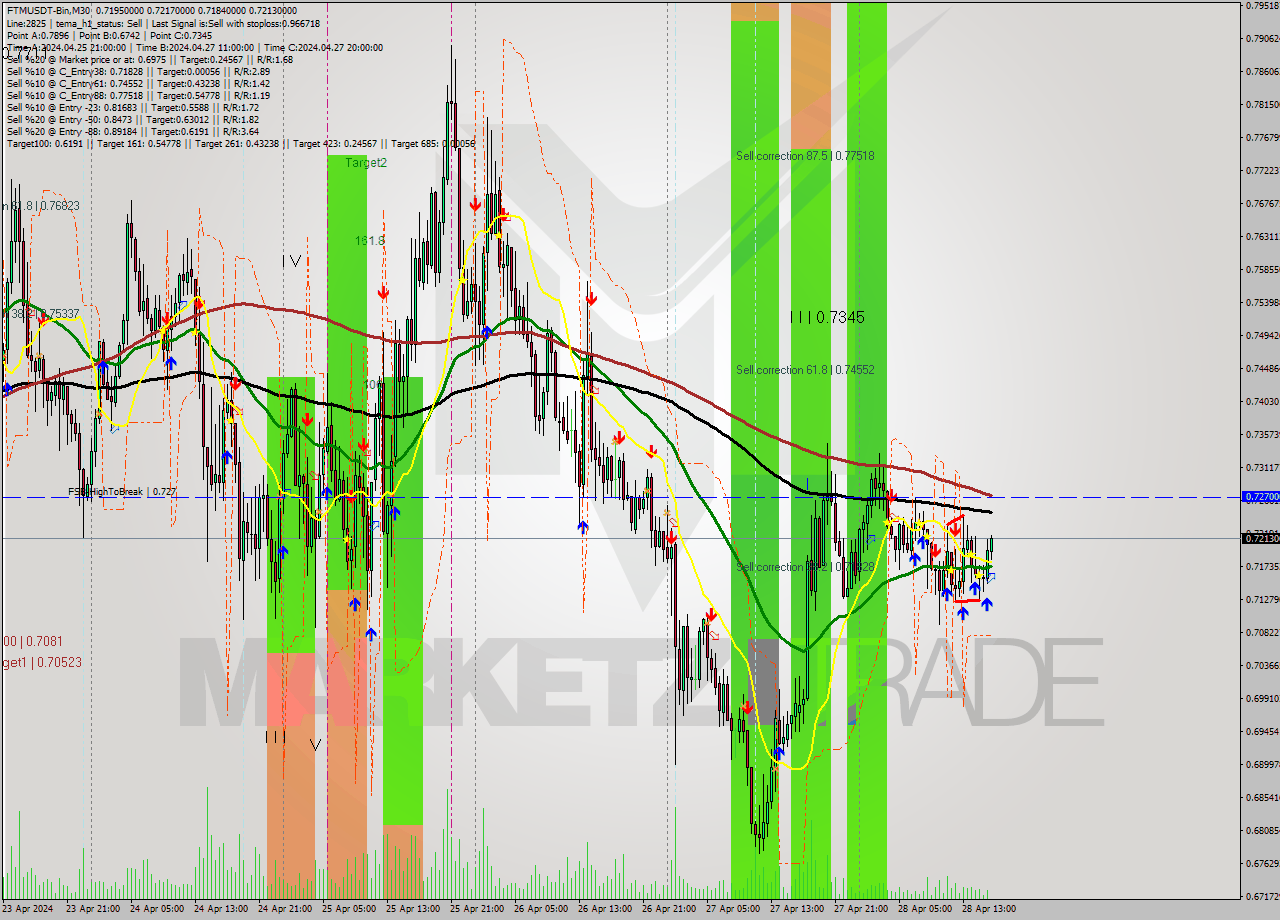Click the 0.79518 price axis value
Viewport: 1280px width, 920px height.
1263,6
